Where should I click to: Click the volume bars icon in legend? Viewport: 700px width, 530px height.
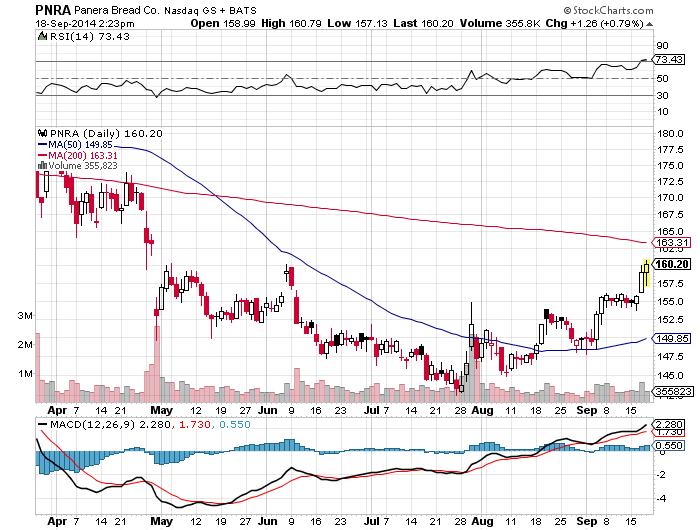pyautogui.click(x=42, y=166)
